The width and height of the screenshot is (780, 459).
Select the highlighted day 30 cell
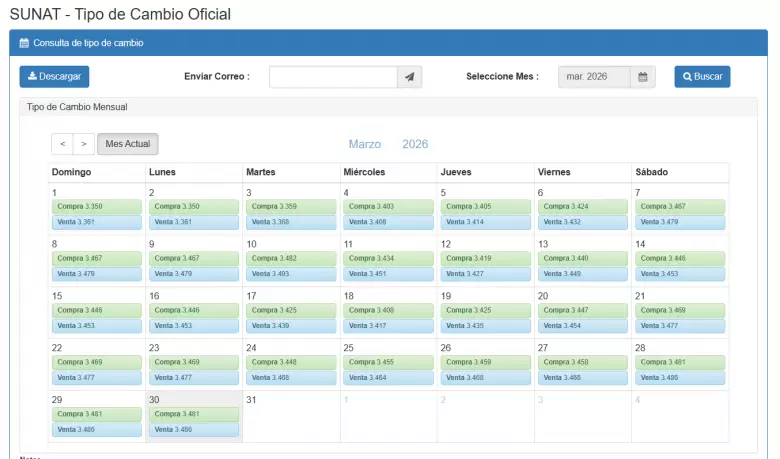(194, 415)
